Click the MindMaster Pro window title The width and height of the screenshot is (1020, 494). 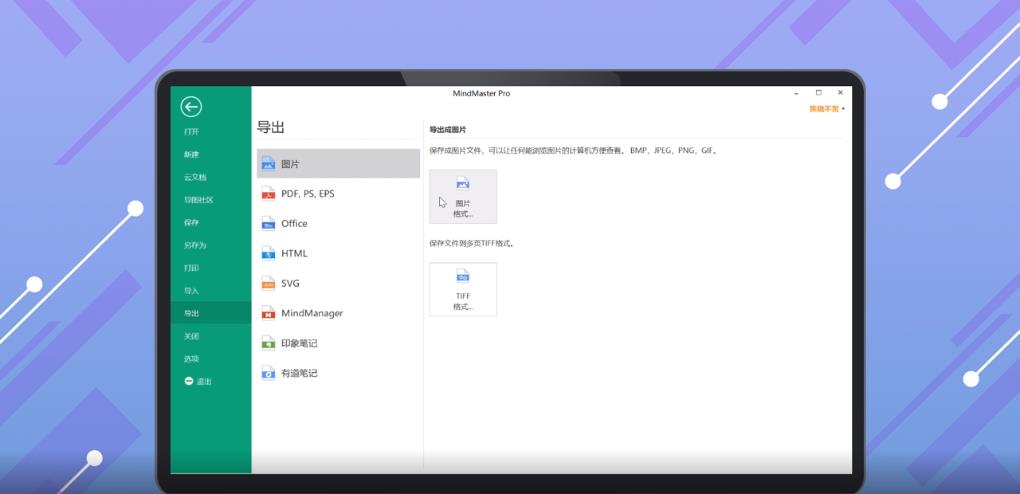tap(481, 94)
